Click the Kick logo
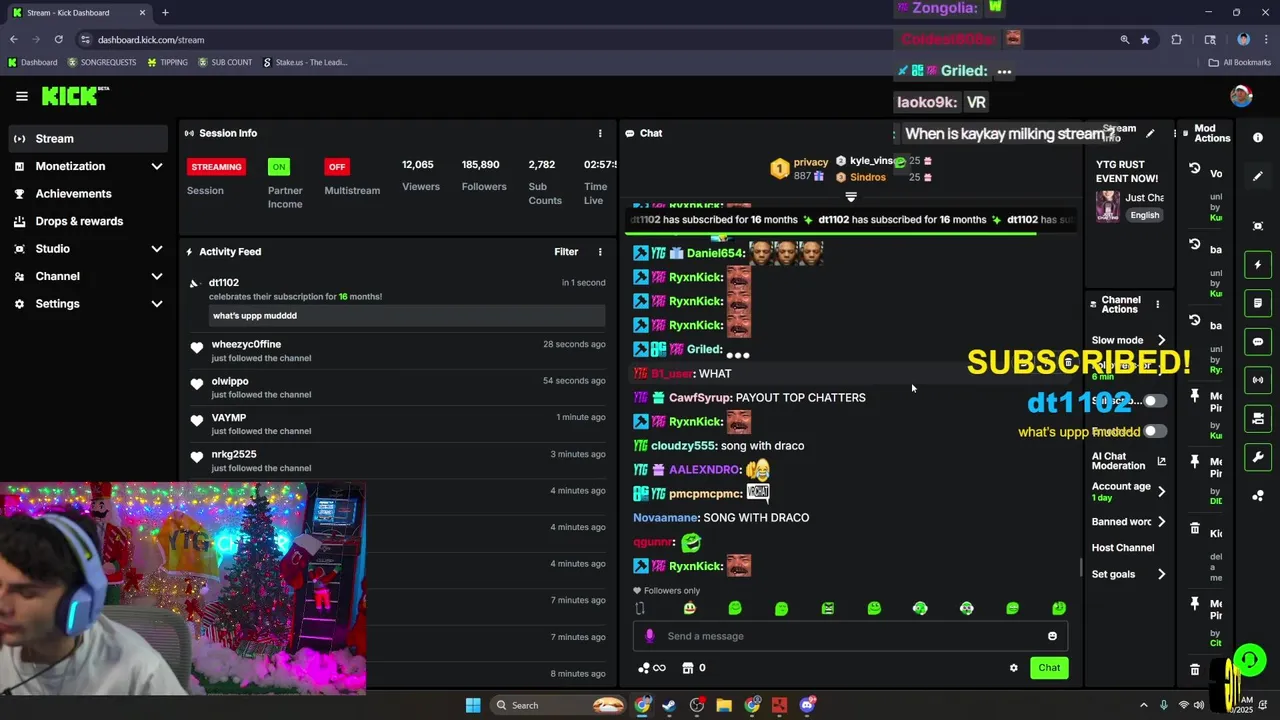 pyautogui.click(x=75, y=96)
